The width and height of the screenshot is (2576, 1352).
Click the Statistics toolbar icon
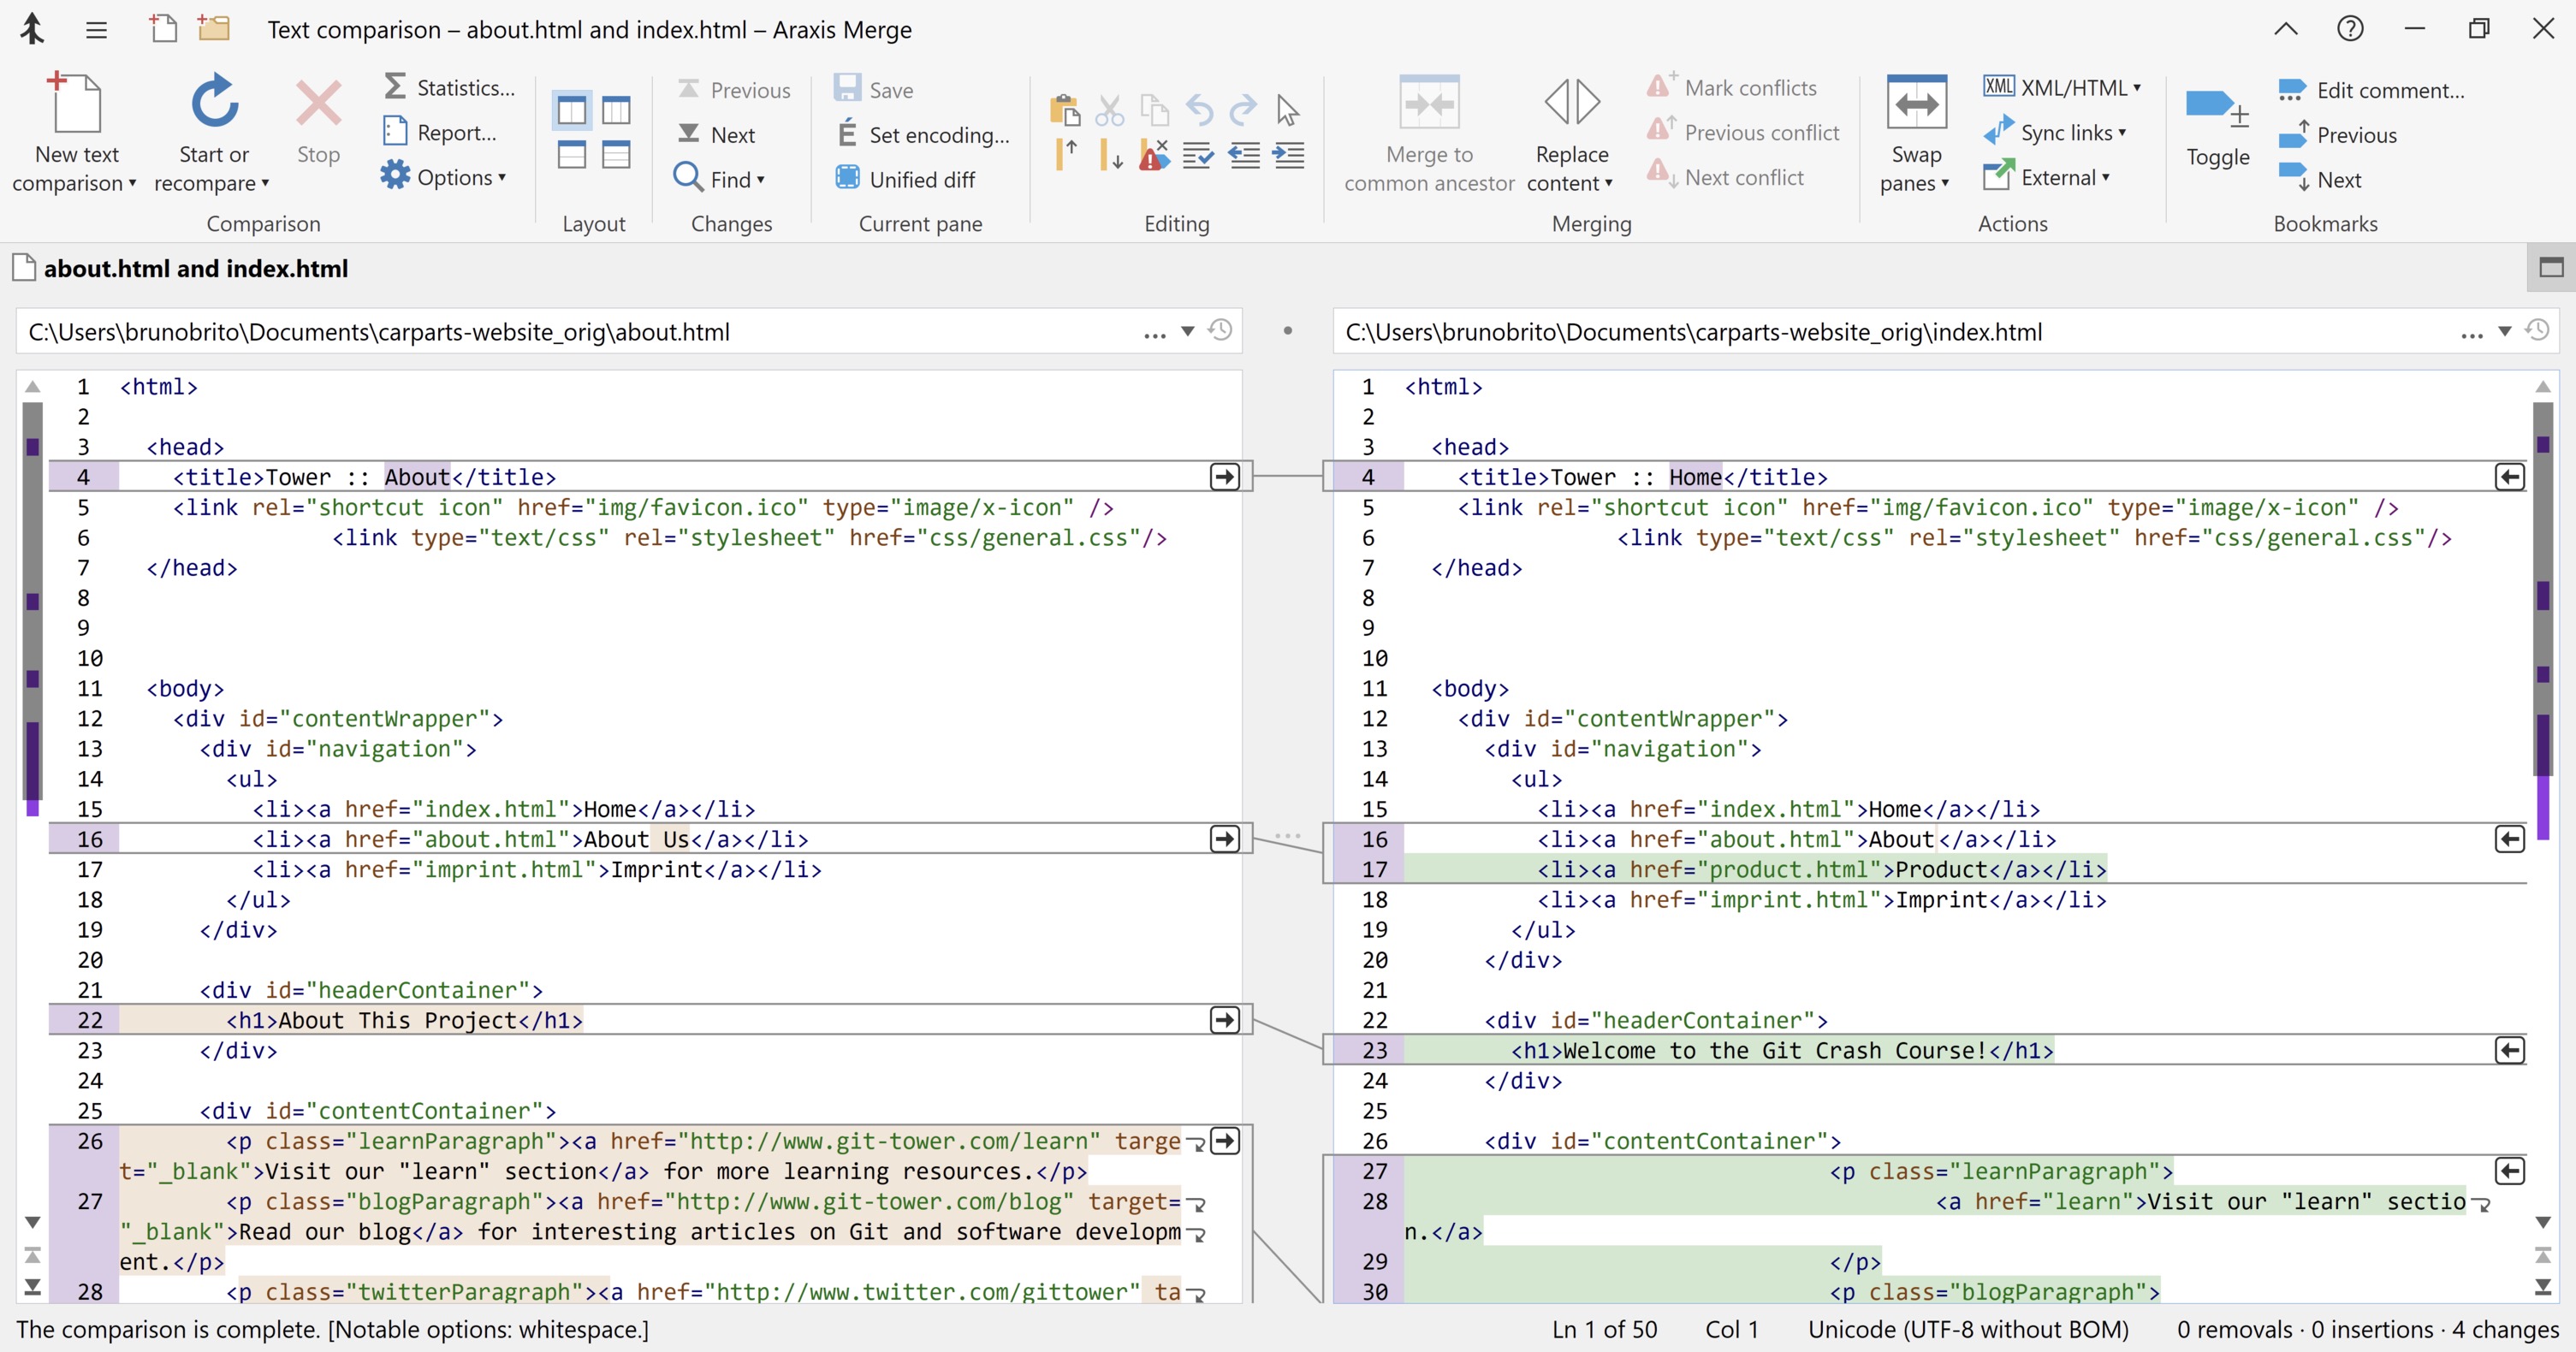396,87
